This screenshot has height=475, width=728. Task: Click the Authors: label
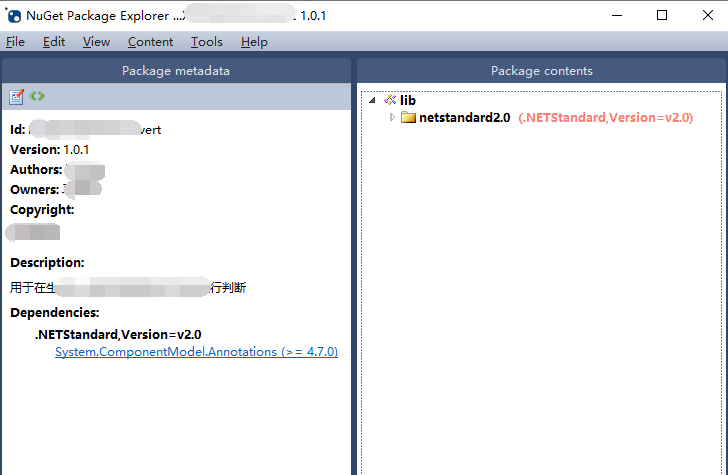[36, 169]
